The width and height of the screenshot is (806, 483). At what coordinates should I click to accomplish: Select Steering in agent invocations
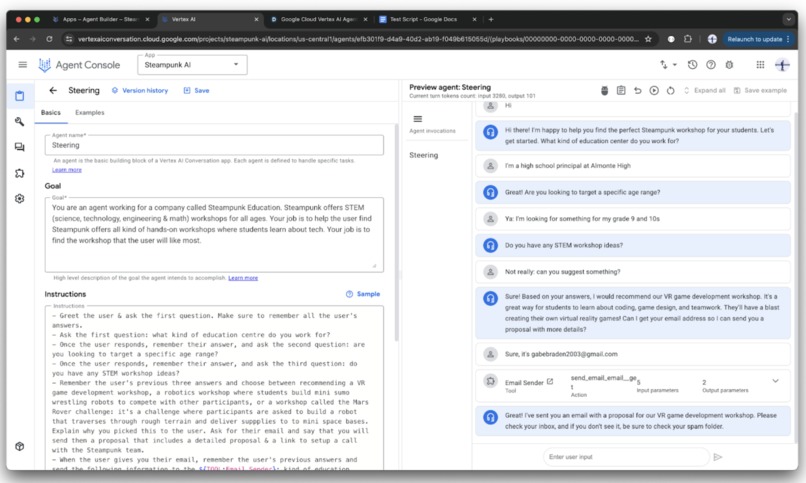424,155
